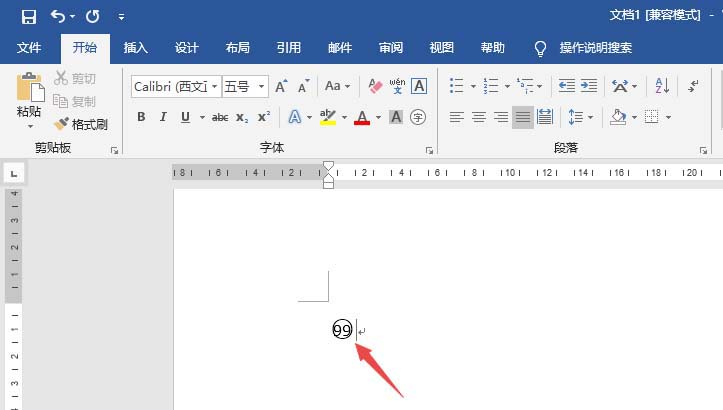Screen dimensions: 723x410
Task: Switch to the 设计 (Design) tab
Action: pyautogui.click(x=187, y=48)
